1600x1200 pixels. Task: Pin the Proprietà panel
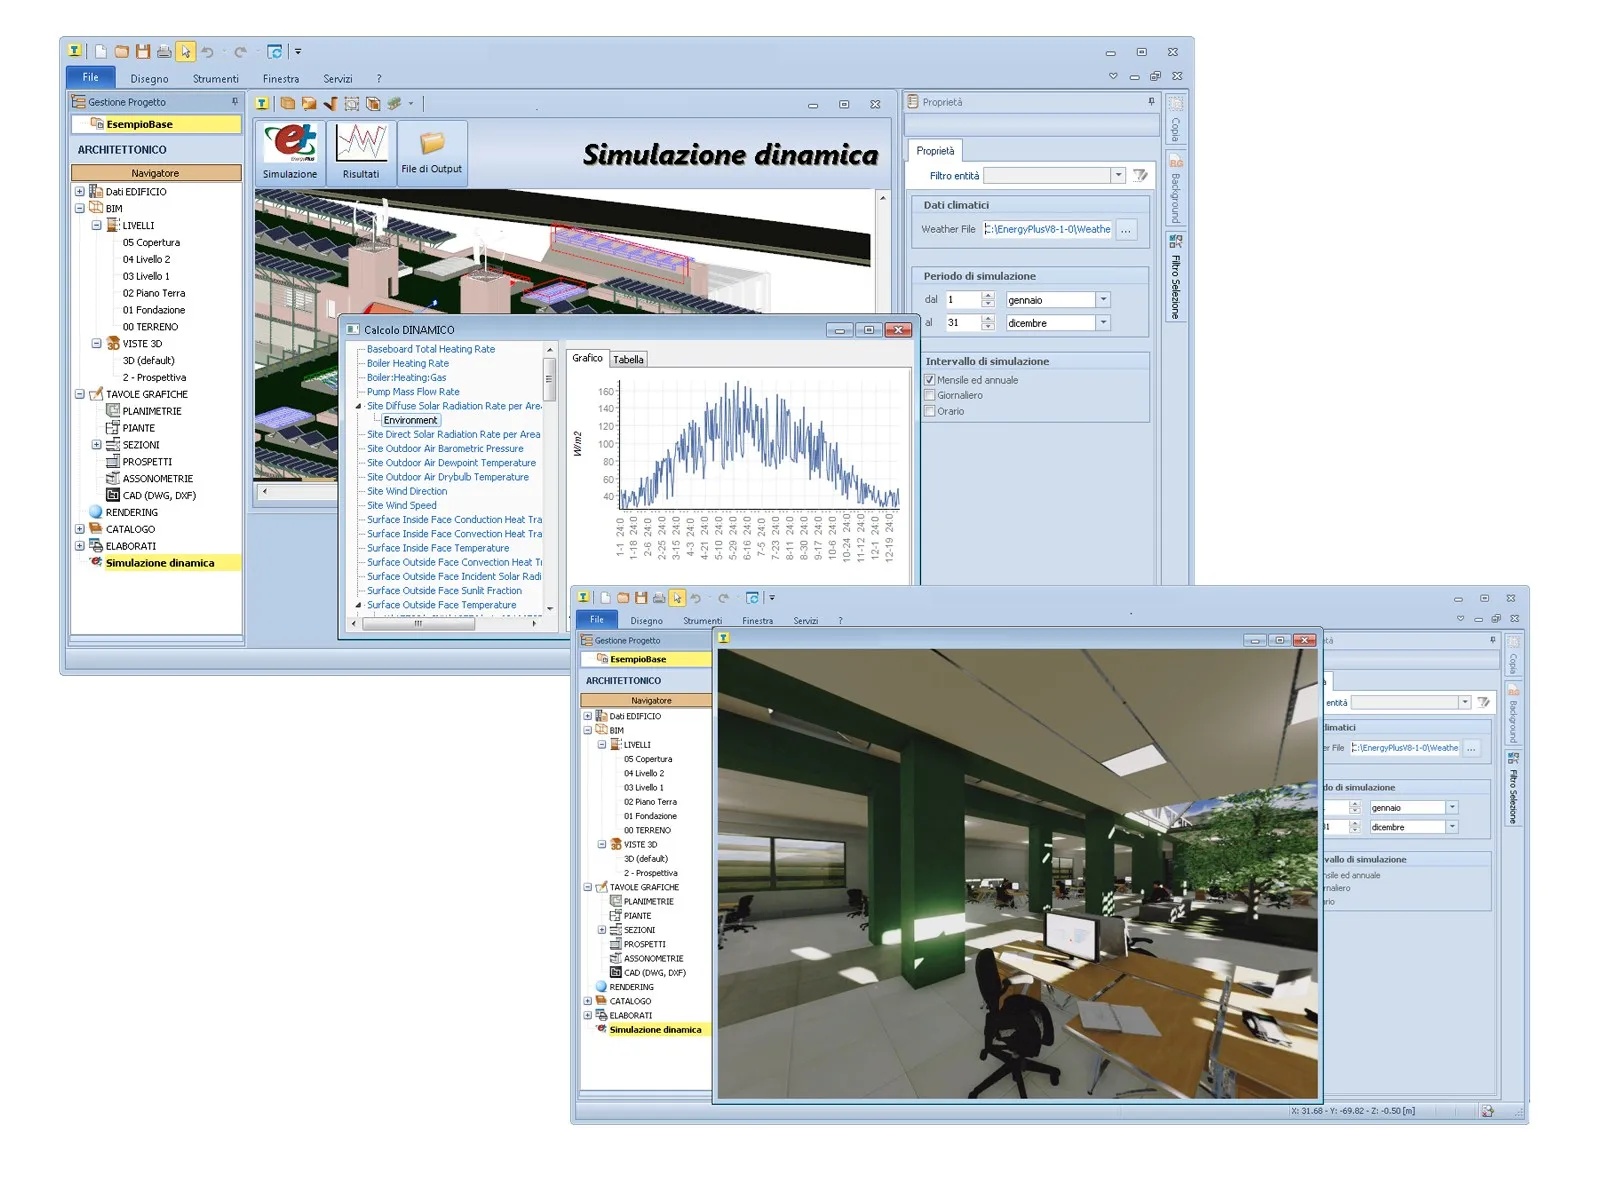click(1151, 101)
